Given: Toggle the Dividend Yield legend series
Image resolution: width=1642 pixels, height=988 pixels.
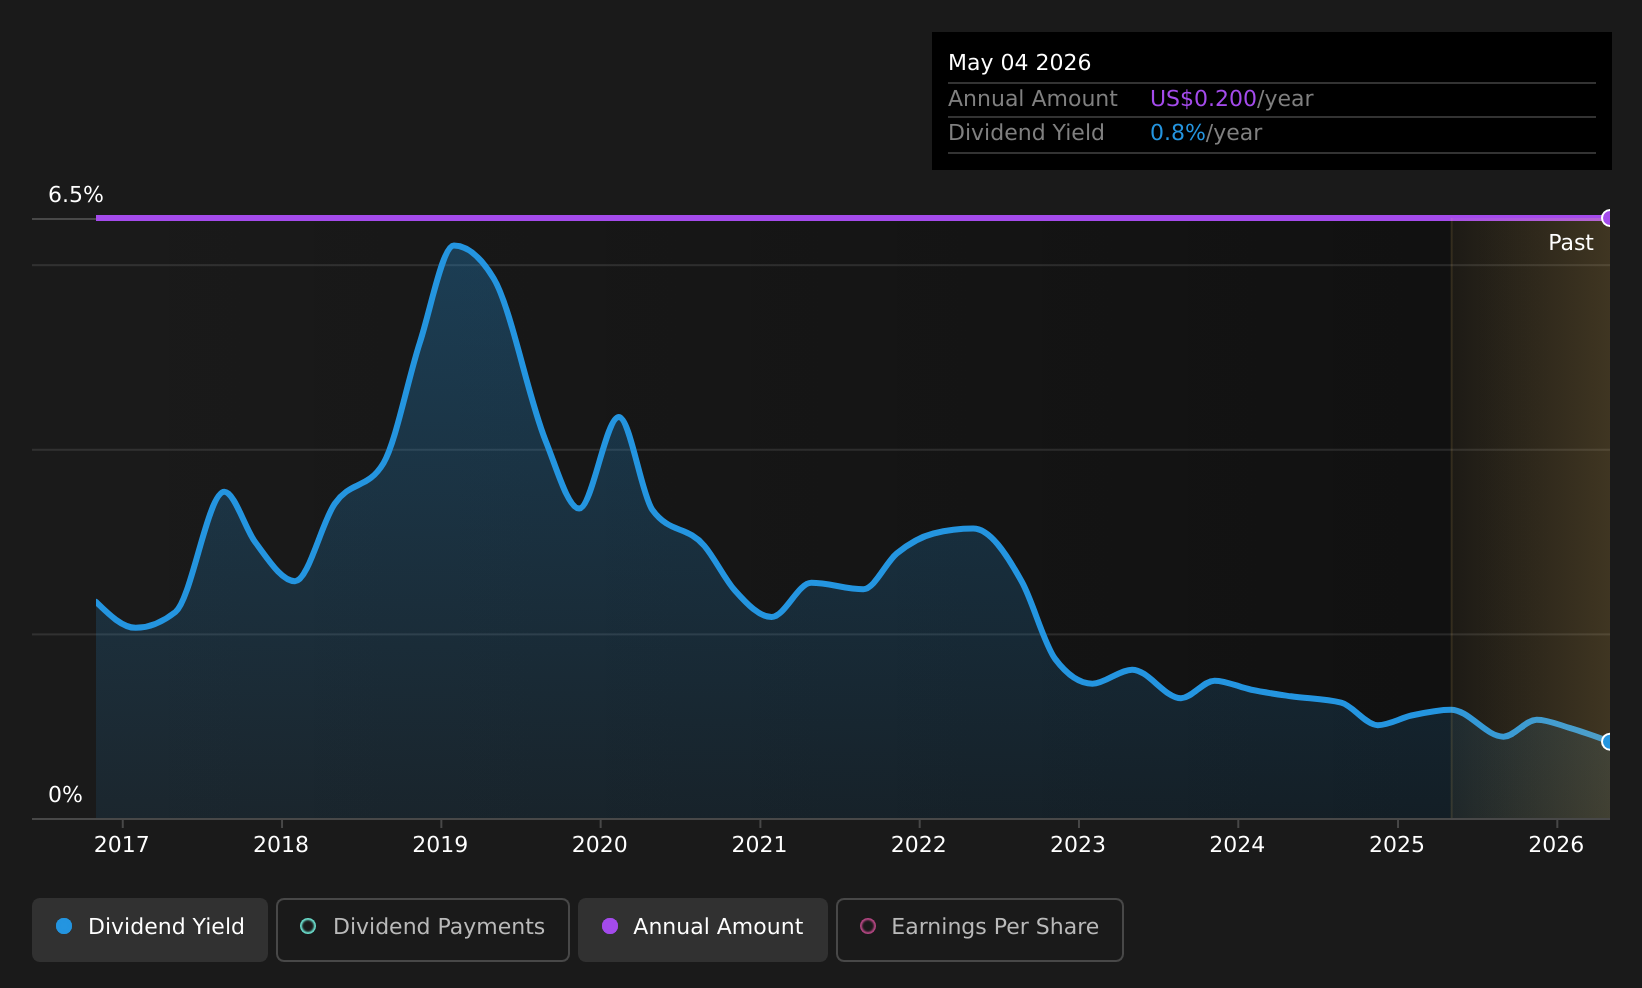Looking at the screenshot, I should click(x=150, y=930).
